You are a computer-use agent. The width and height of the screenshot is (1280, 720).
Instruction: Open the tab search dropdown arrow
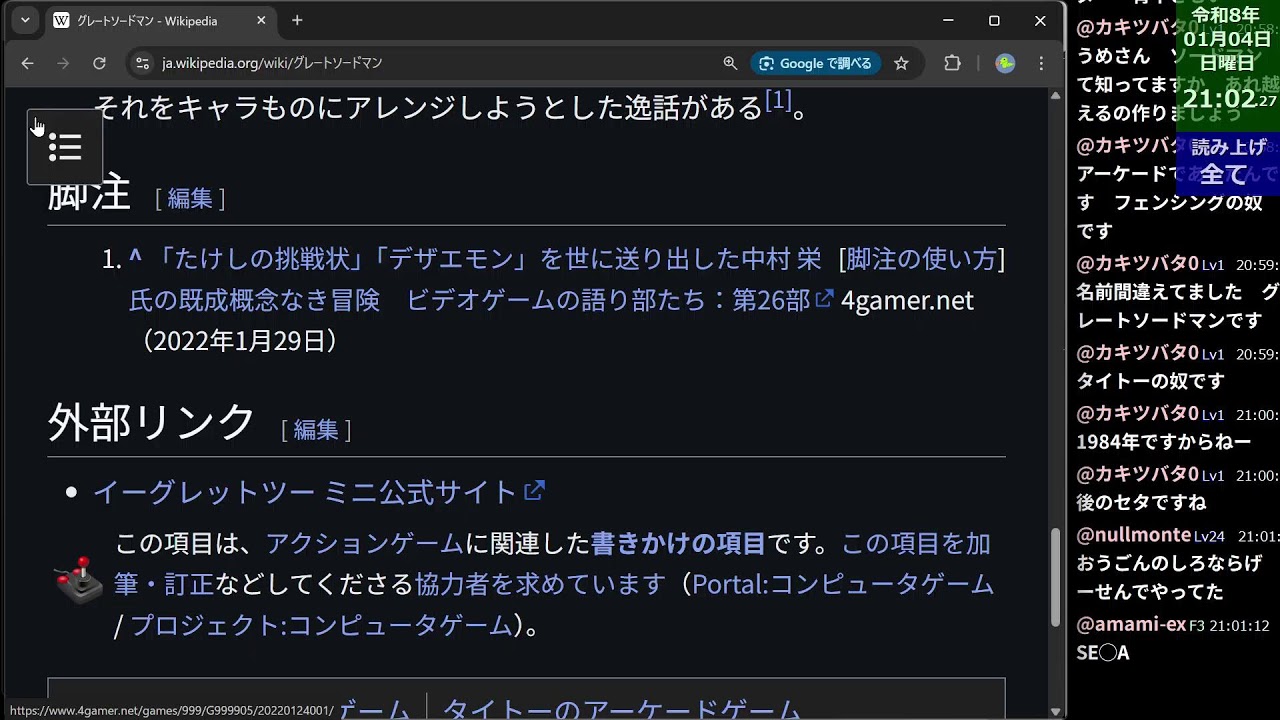[25, 20]
